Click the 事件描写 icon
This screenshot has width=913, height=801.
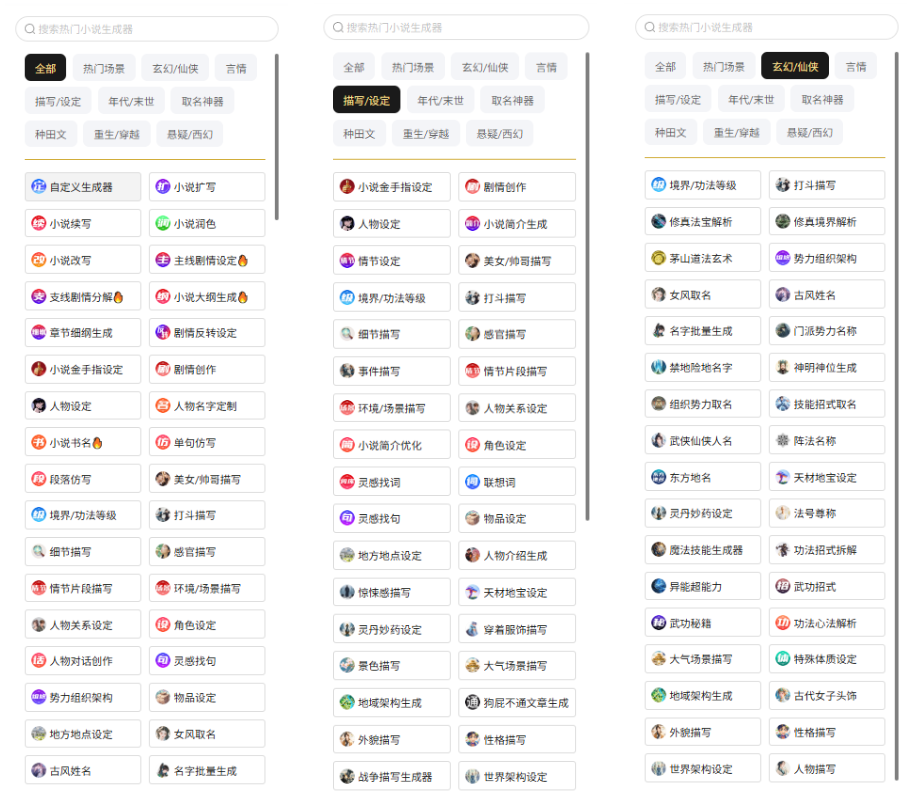(x=347, y=371)
